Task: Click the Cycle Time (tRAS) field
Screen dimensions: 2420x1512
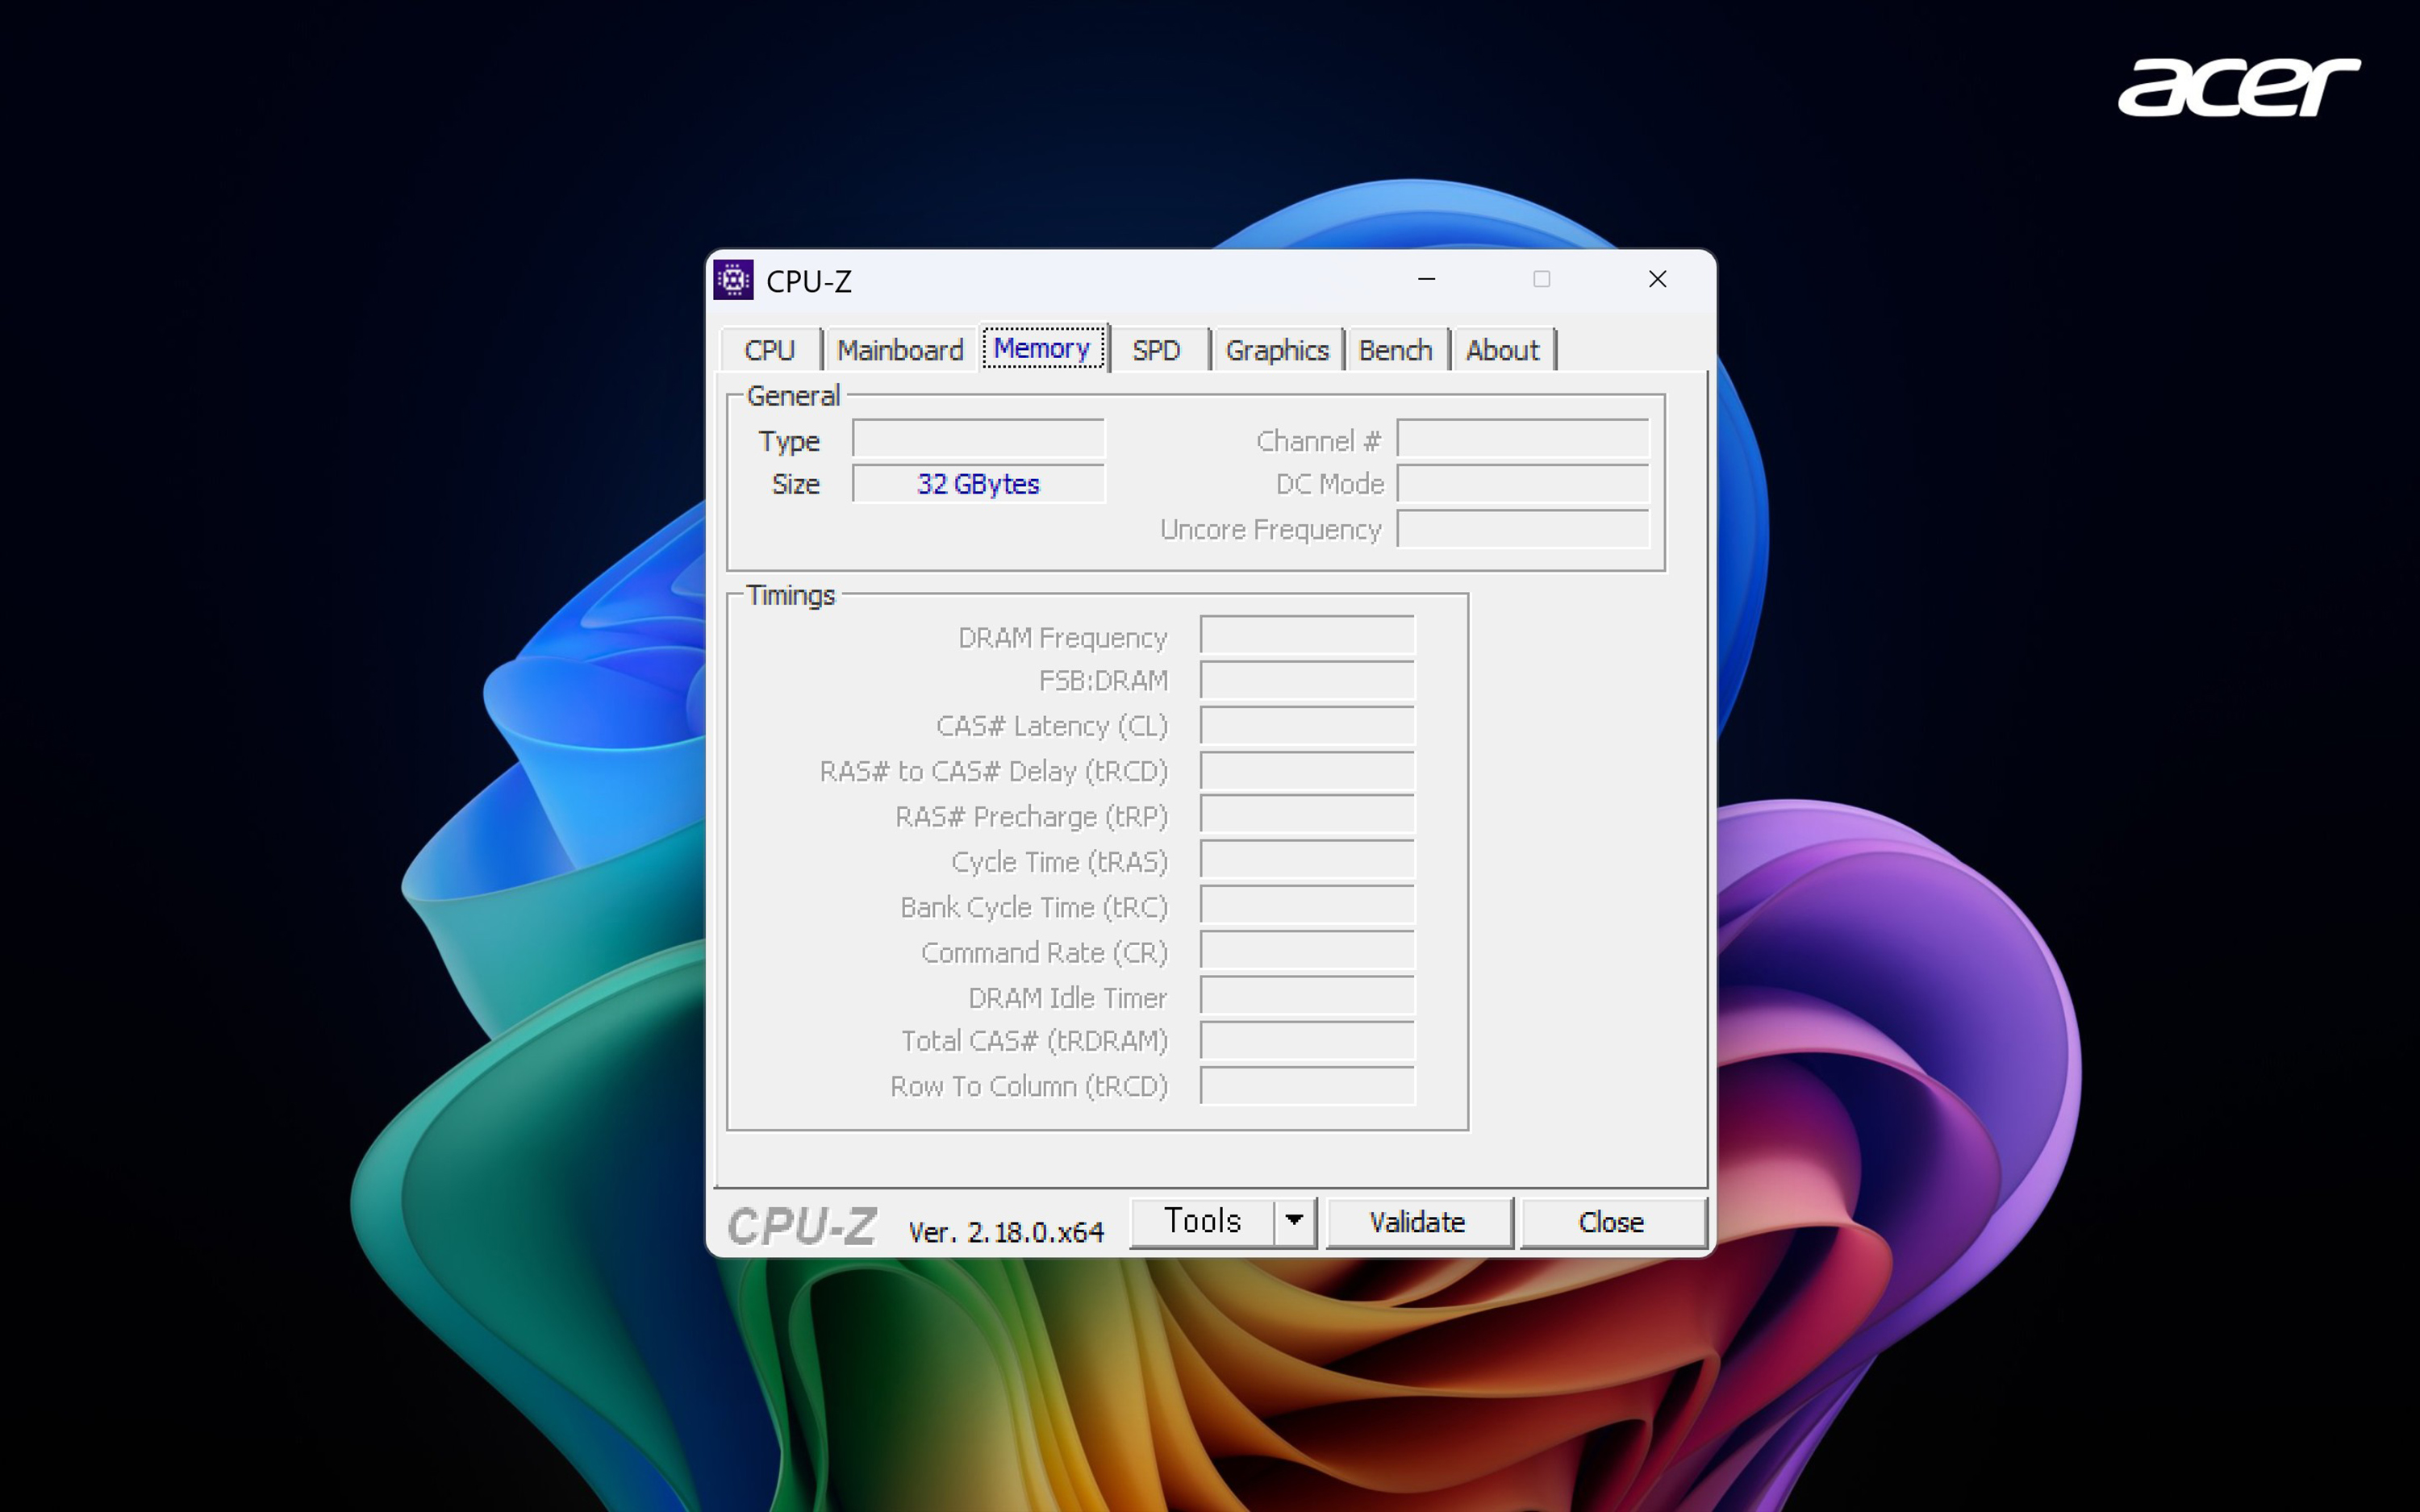Action: [1307, 861]
